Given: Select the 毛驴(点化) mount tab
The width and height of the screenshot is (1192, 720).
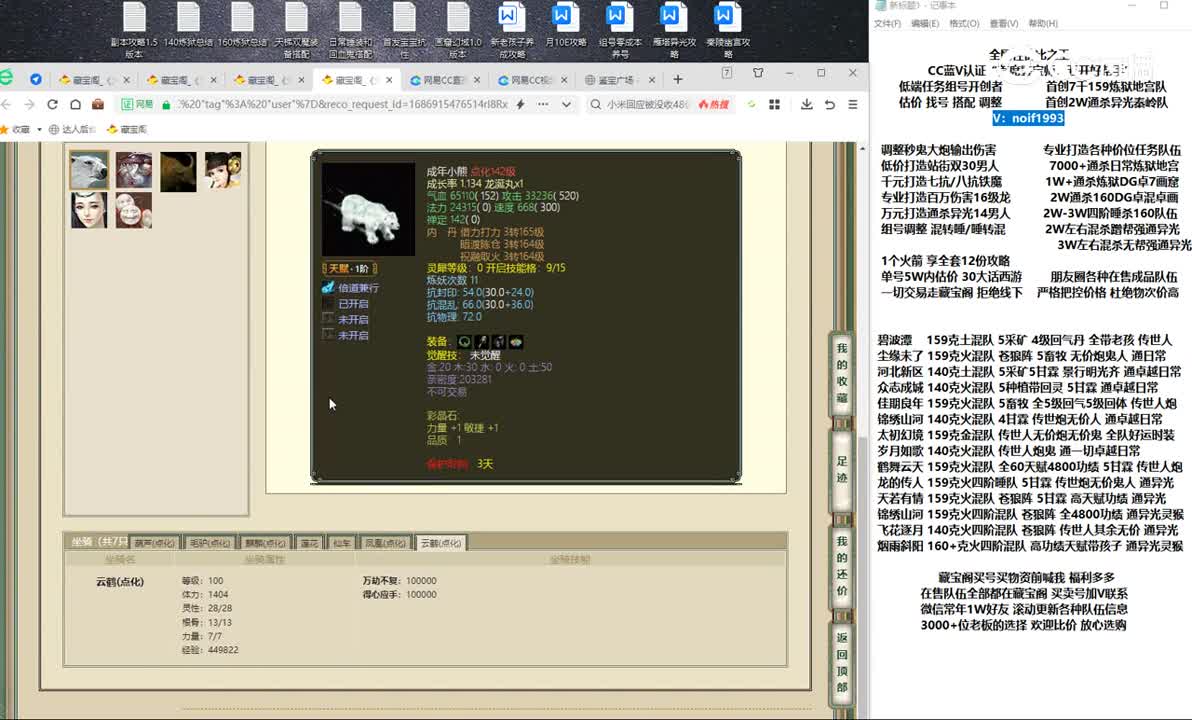Looking at the screenshot, I should pos(210,543).
